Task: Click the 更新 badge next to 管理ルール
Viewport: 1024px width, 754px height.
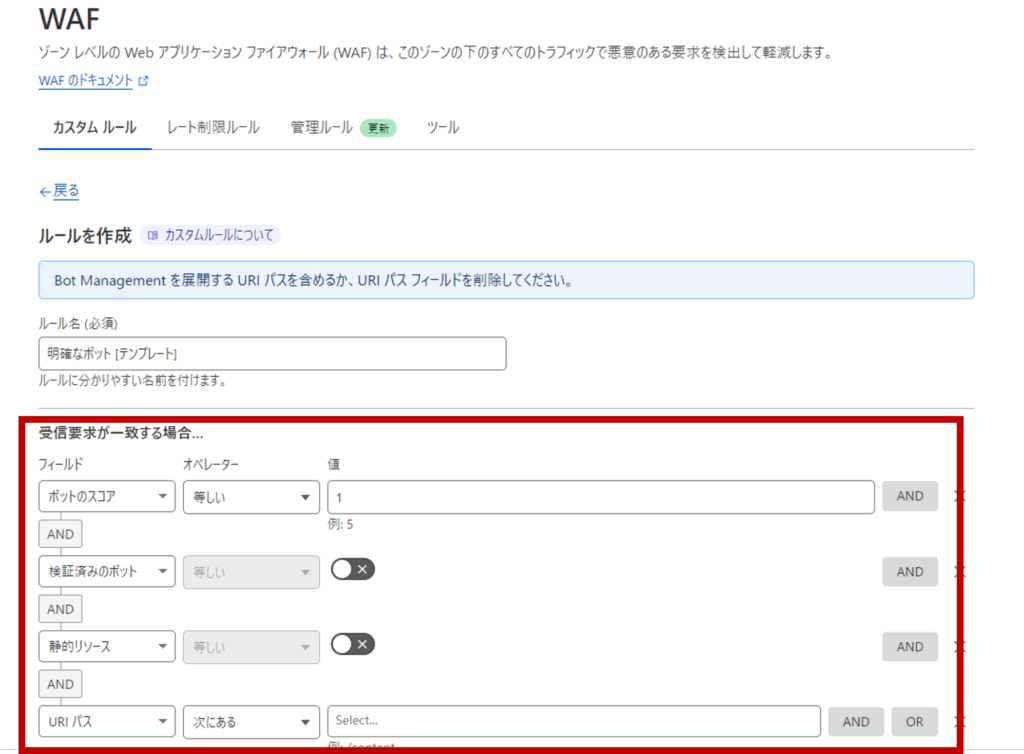Action: pyautogui.click(x=378, y=128)
